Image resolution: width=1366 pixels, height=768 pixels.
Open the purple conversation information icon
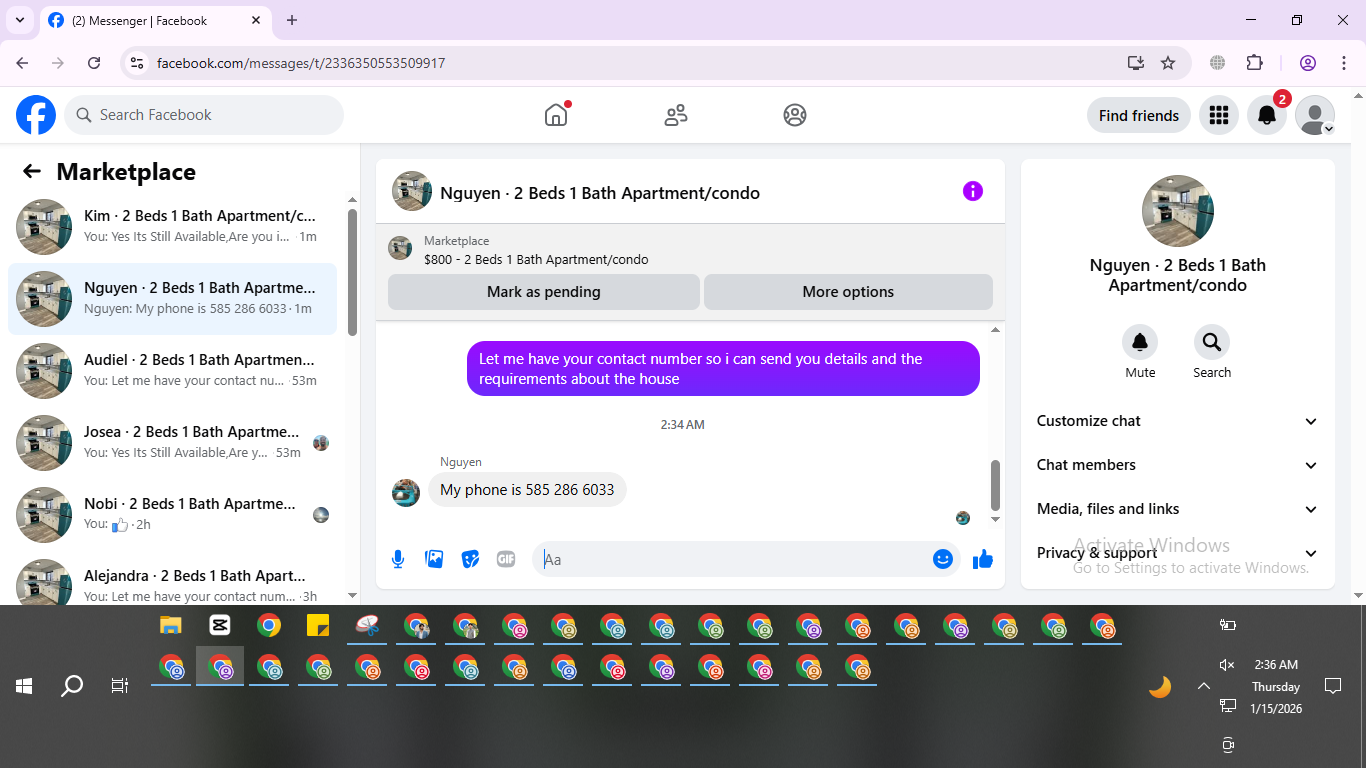point(972,191)
